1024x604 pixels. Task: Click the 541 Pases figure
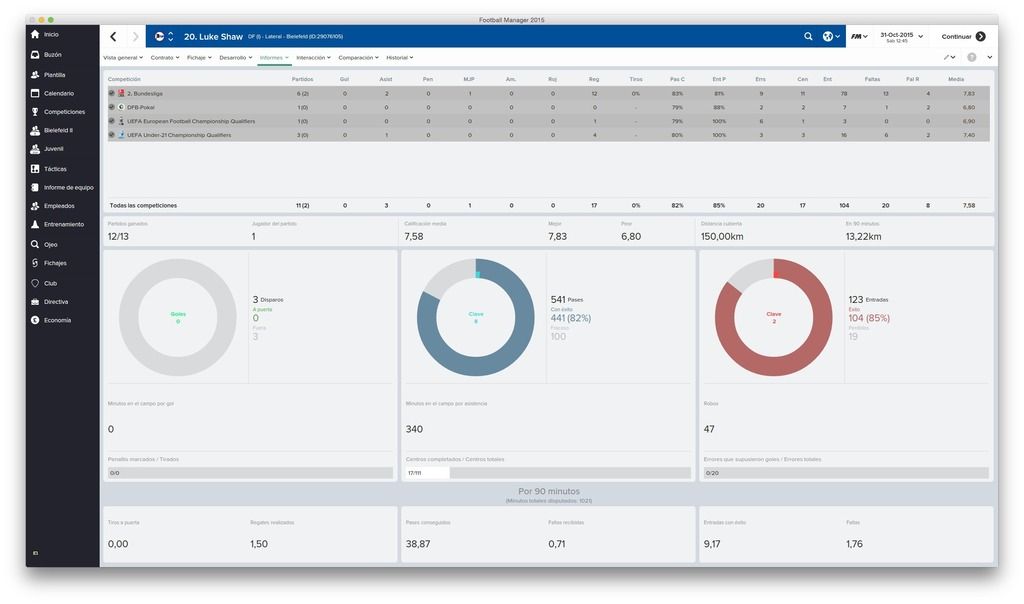(x=567, y=299)
